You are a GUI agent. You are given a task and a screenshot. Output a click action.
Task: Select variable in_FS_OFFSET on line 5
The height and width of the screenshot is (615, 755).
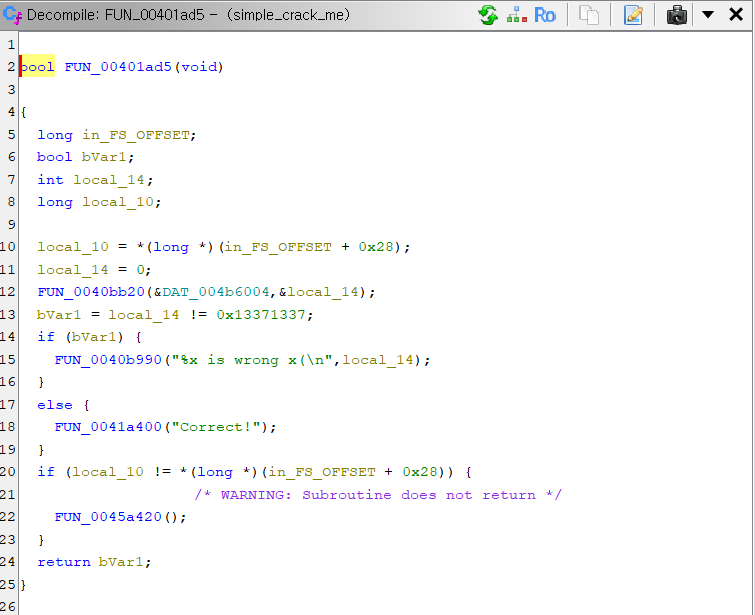(136, 135)
